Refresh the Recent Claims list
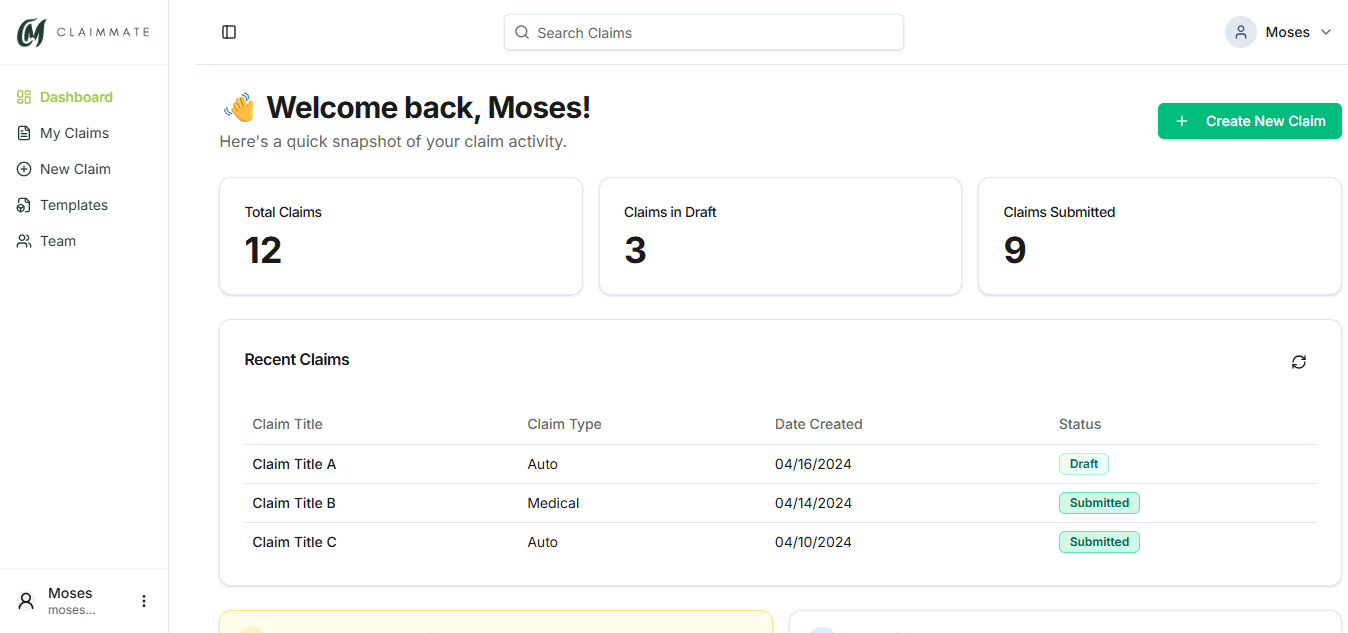The image size is (1348, 633). pos(1298,361)
